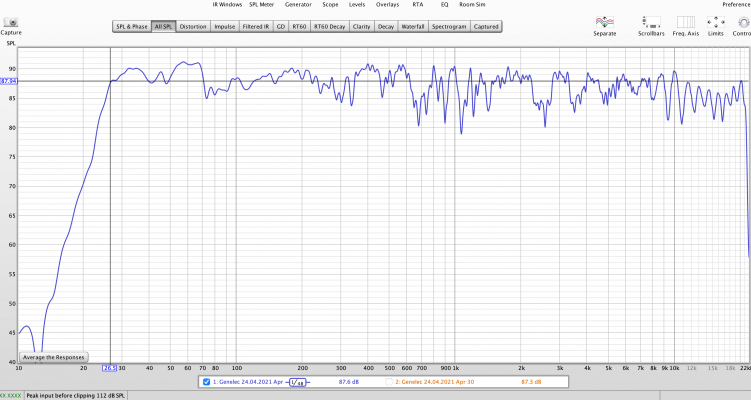The width and height of the screenshot is (751, 400).
Task: Click the 87.94 SPL cursor readout
Action: 9,81
